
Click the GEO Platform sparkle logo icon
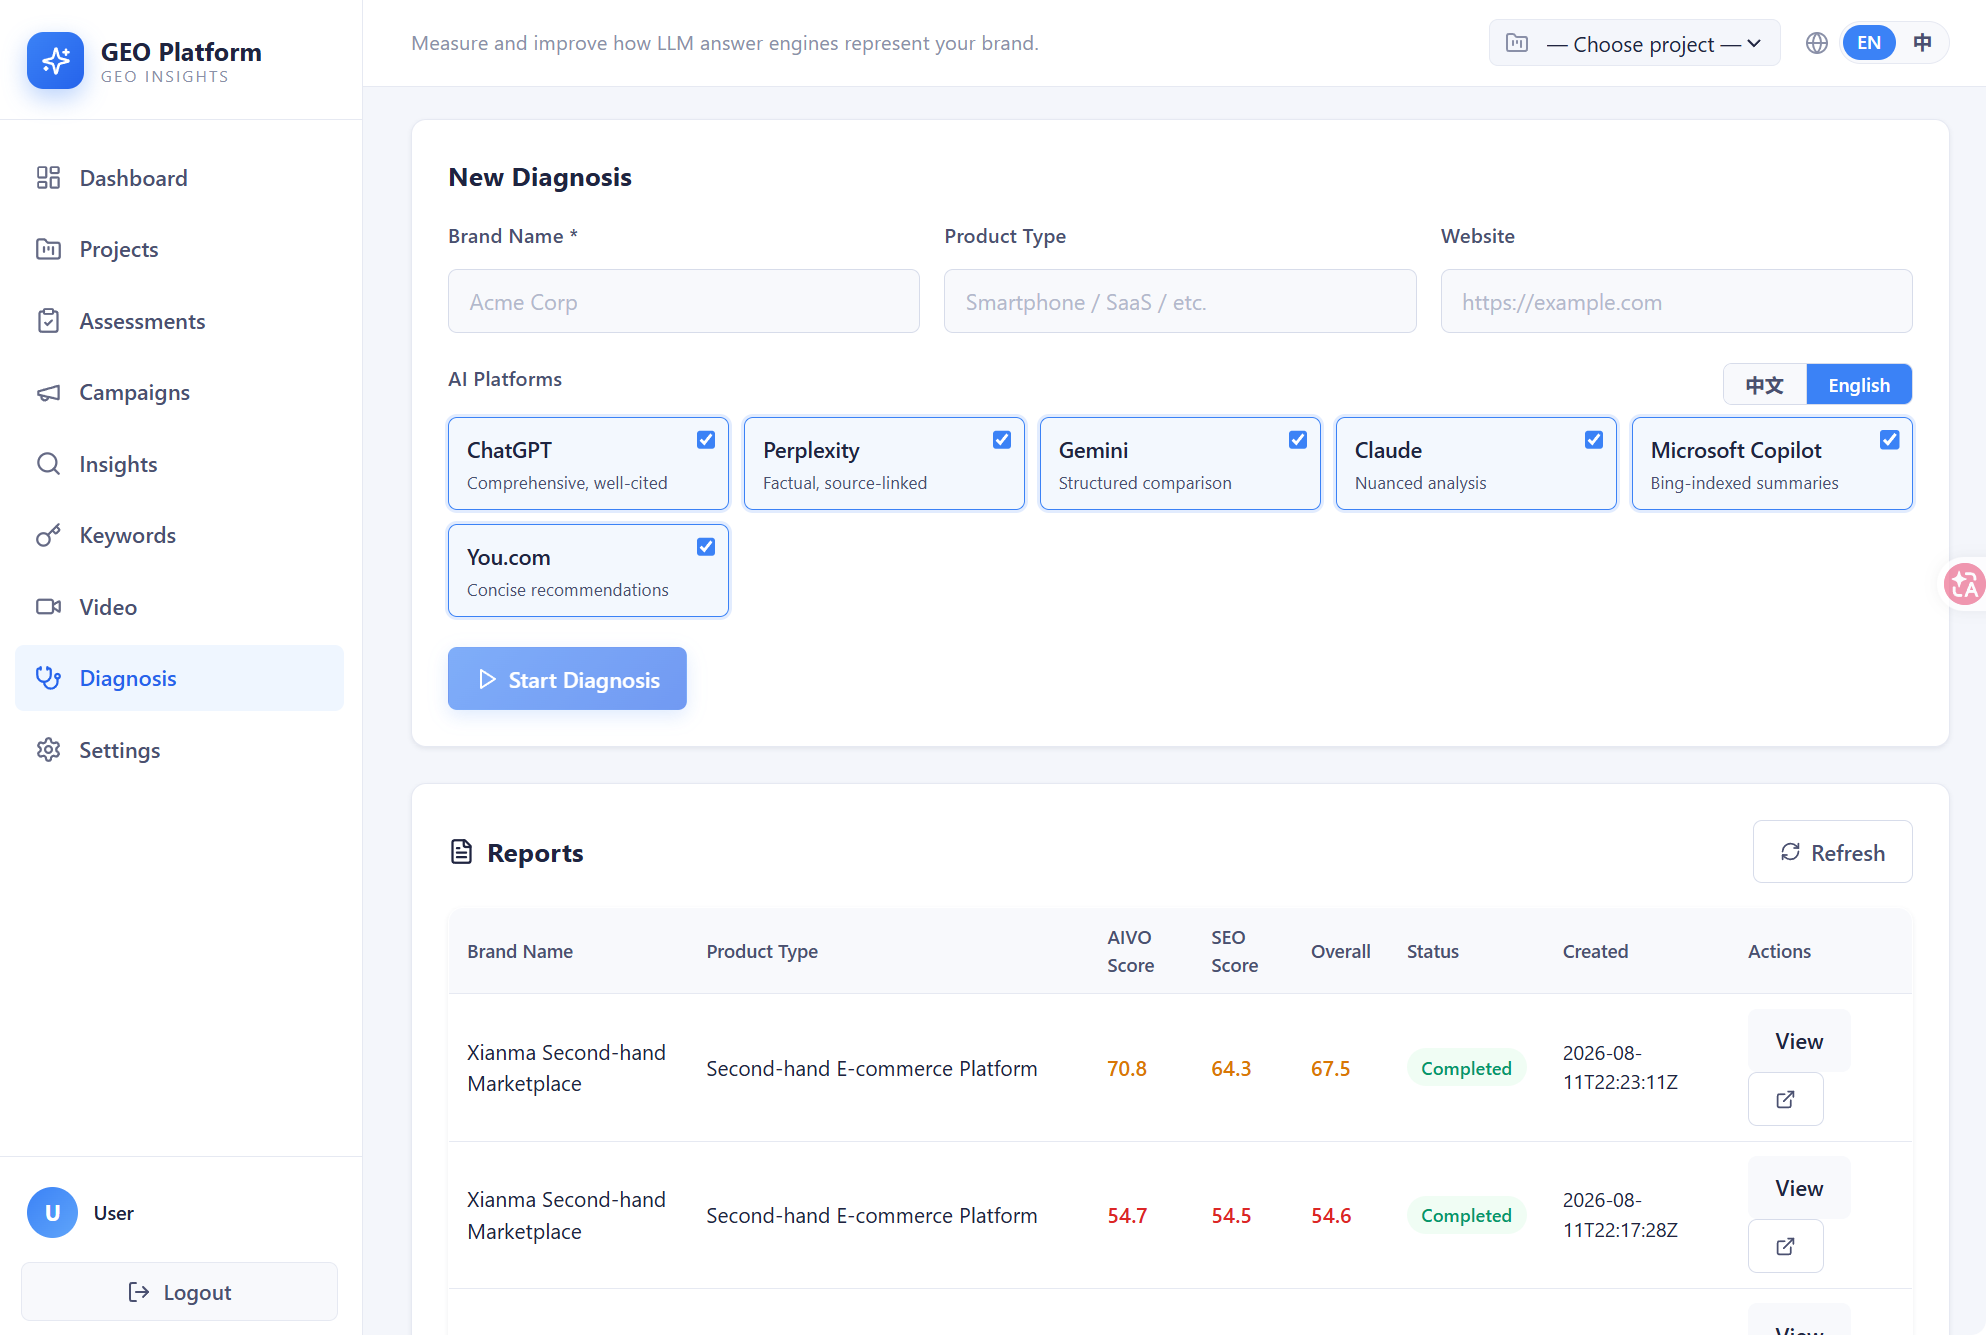55,61
